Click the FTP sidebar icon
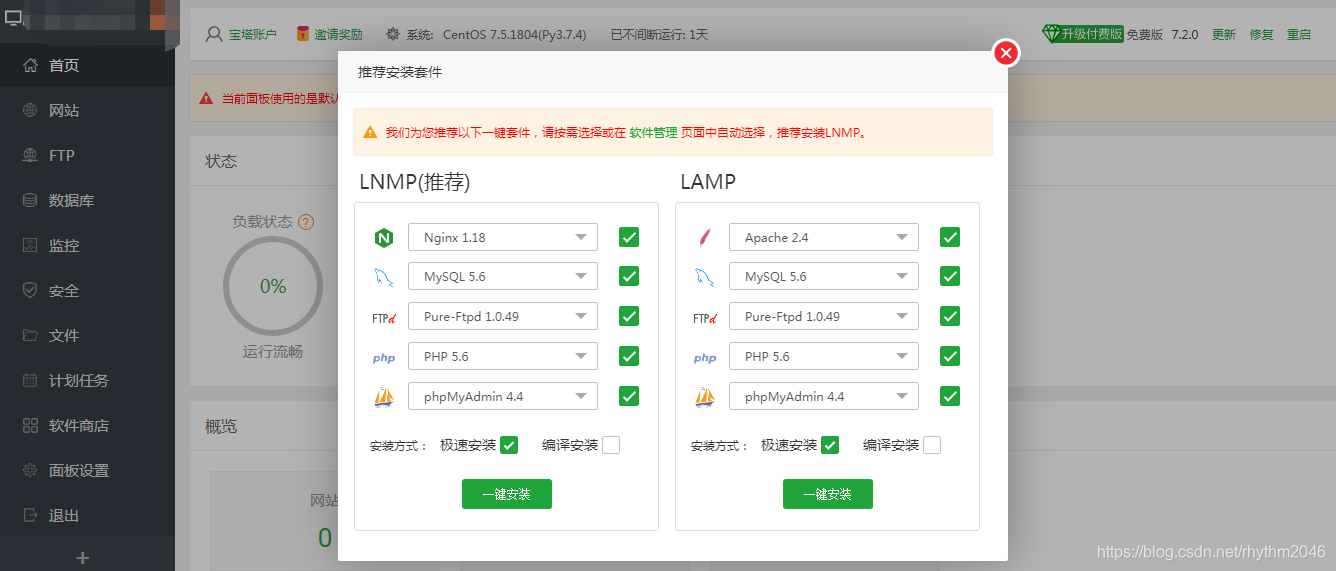The height and width of the screenshot is (571, 1336). coord(30,155)
